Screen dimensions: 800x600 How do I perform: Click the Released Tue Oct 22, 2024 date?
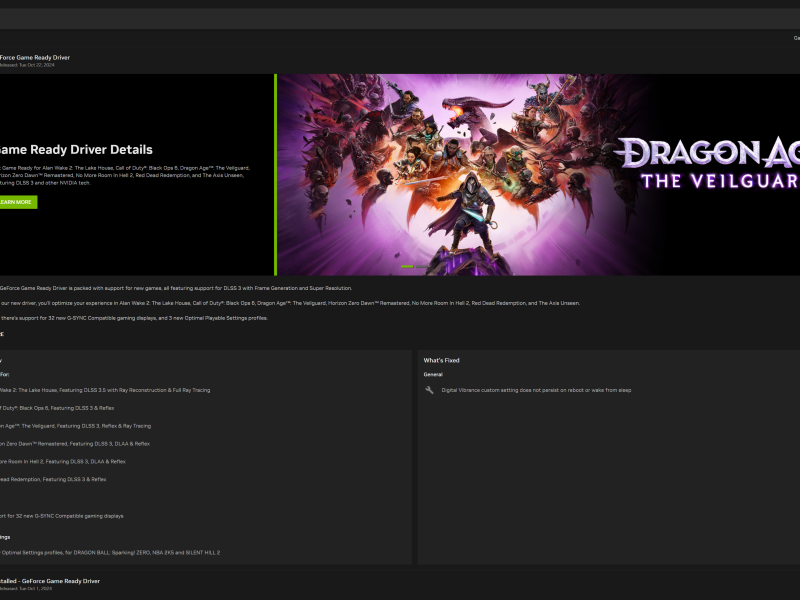pyautogui.click(x=27, y=65)
